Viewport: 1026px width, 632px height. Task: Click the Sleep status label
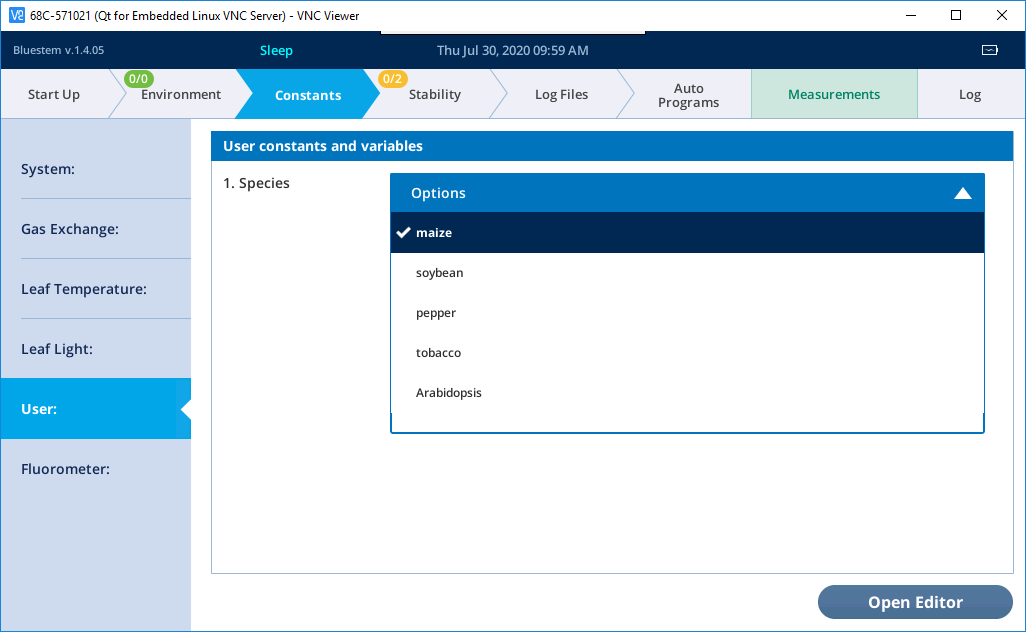pos(276,50)
